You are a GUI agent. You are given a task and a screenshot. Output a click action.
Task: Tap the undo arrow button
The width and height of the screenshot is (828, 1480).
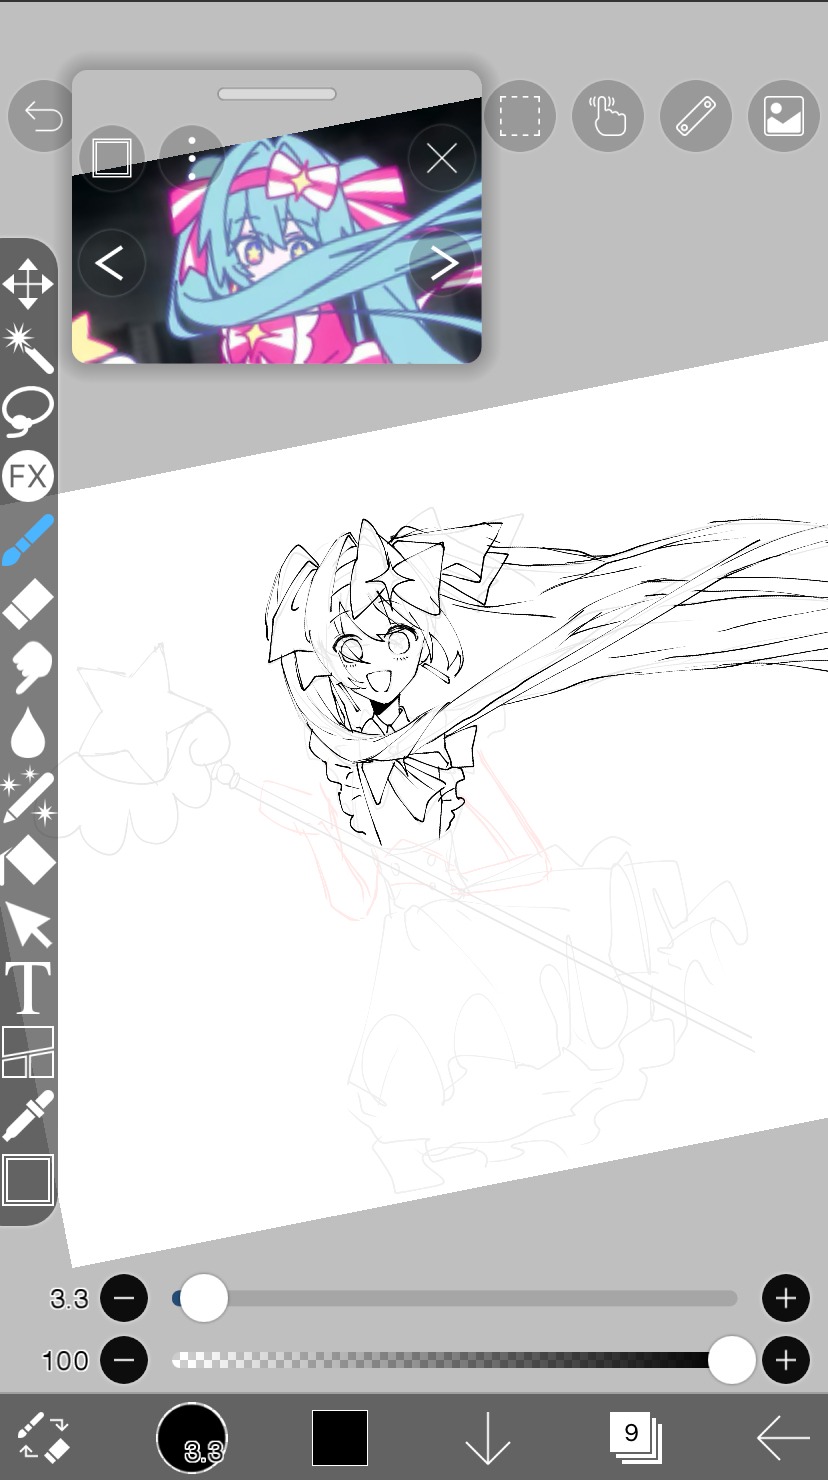[42, 116]
